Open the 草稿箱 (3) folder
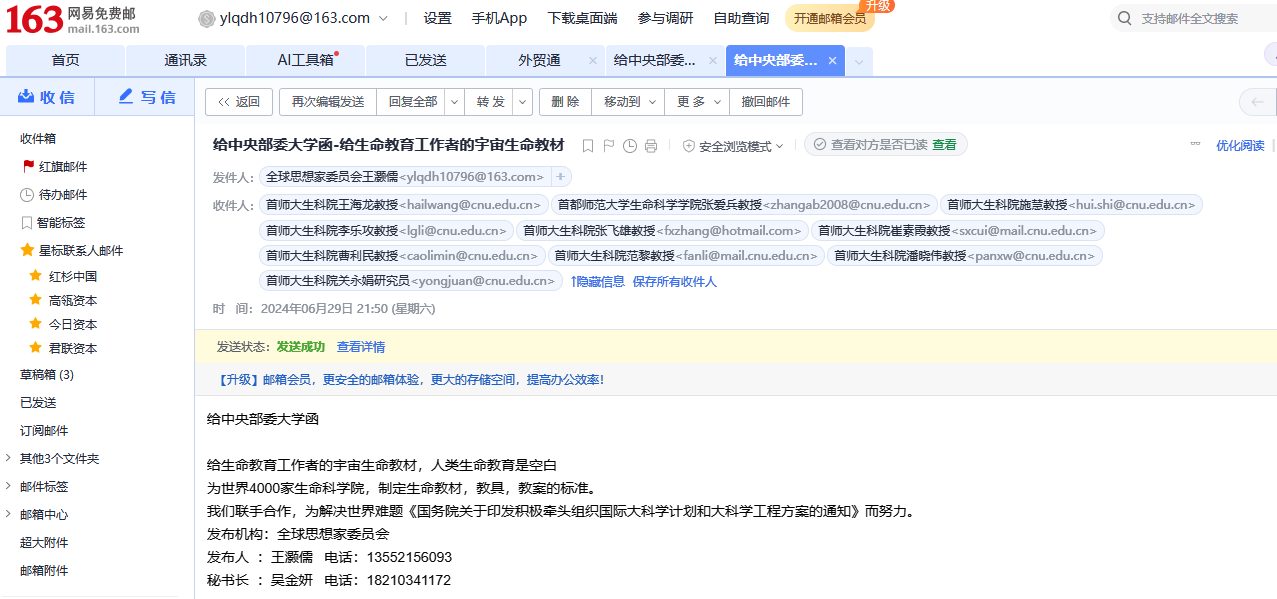Screen dimensions: 1277x599 pos(47,375)
